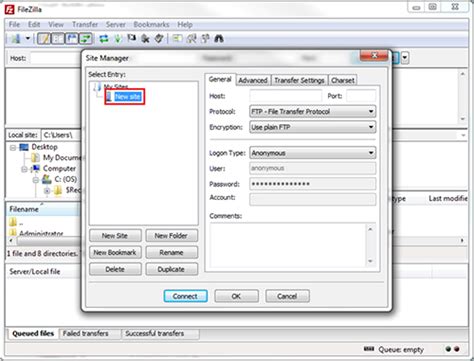This screenshot has width=474, height=361.
Task: Select the Desktop item in local tree
Action: (44, 147)
